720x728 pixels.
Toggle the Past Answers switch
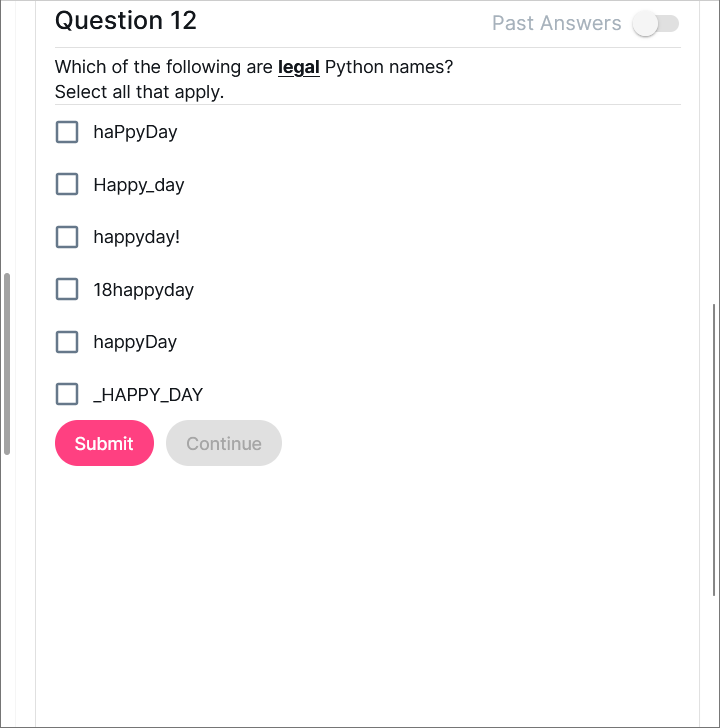[656, 23]
